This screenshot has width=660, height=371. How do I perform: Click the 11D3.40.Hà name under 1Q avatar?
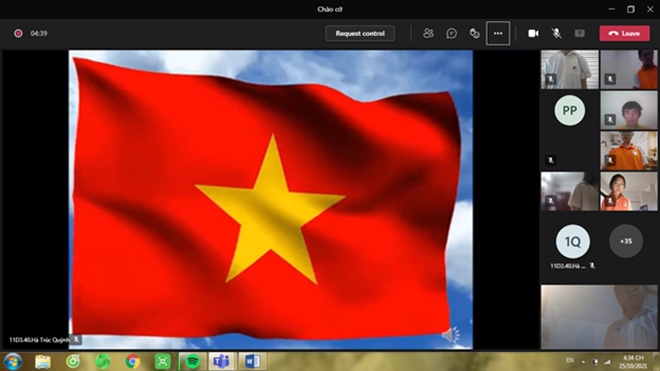(567, 266)
